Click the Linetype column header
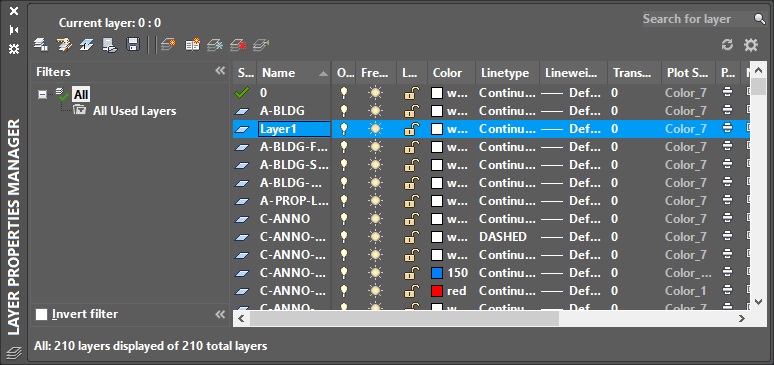Screen dimensions: 774x365 pyautogui.click(x=507, y=73)
